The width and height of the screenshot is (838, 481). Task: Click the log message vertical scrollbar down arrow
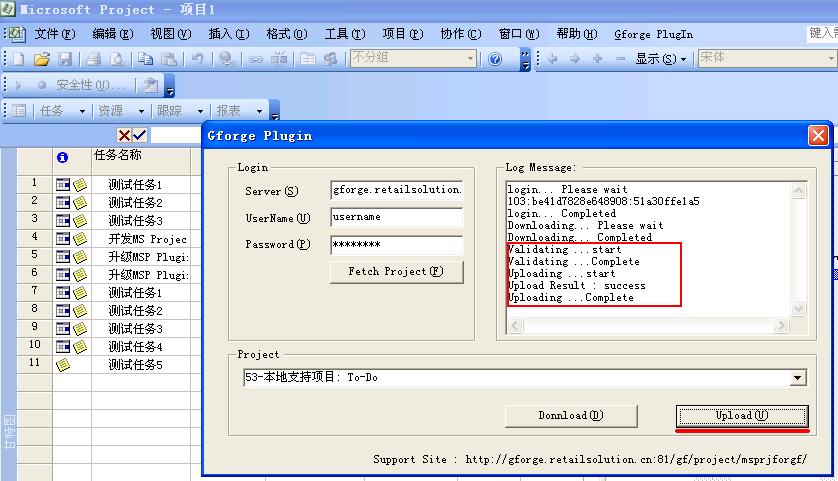point(798,308)
